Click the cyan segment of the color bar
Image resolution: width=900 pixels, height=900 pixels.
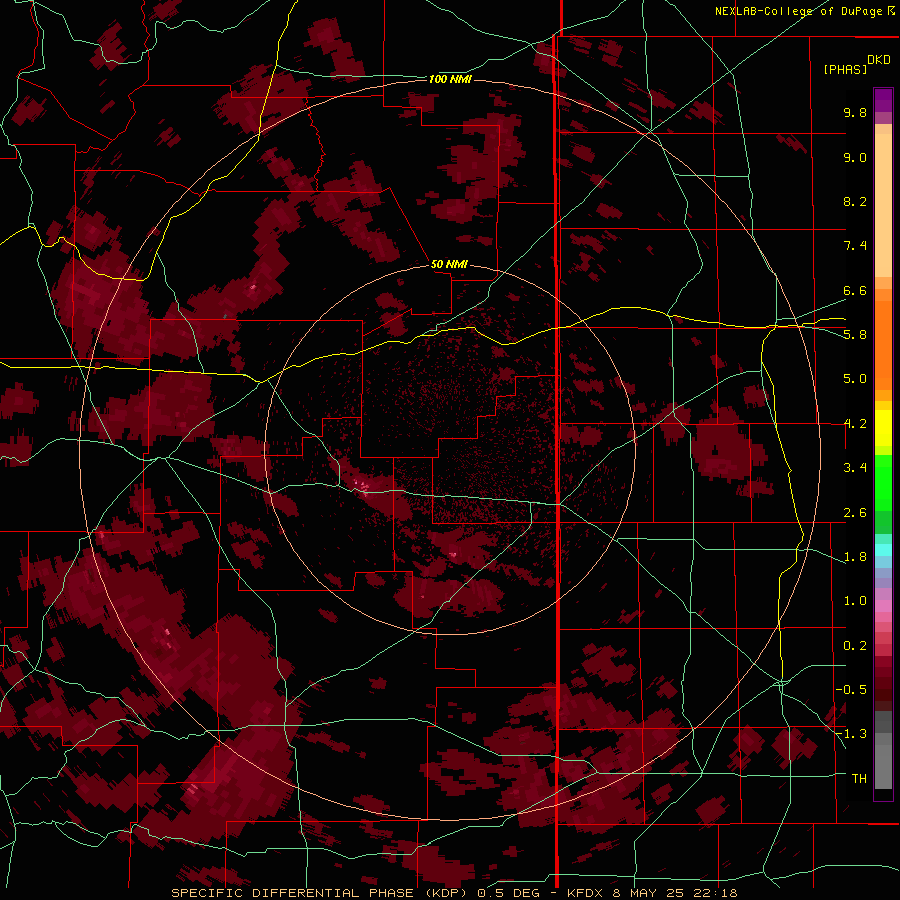click(x=883, y=550)
